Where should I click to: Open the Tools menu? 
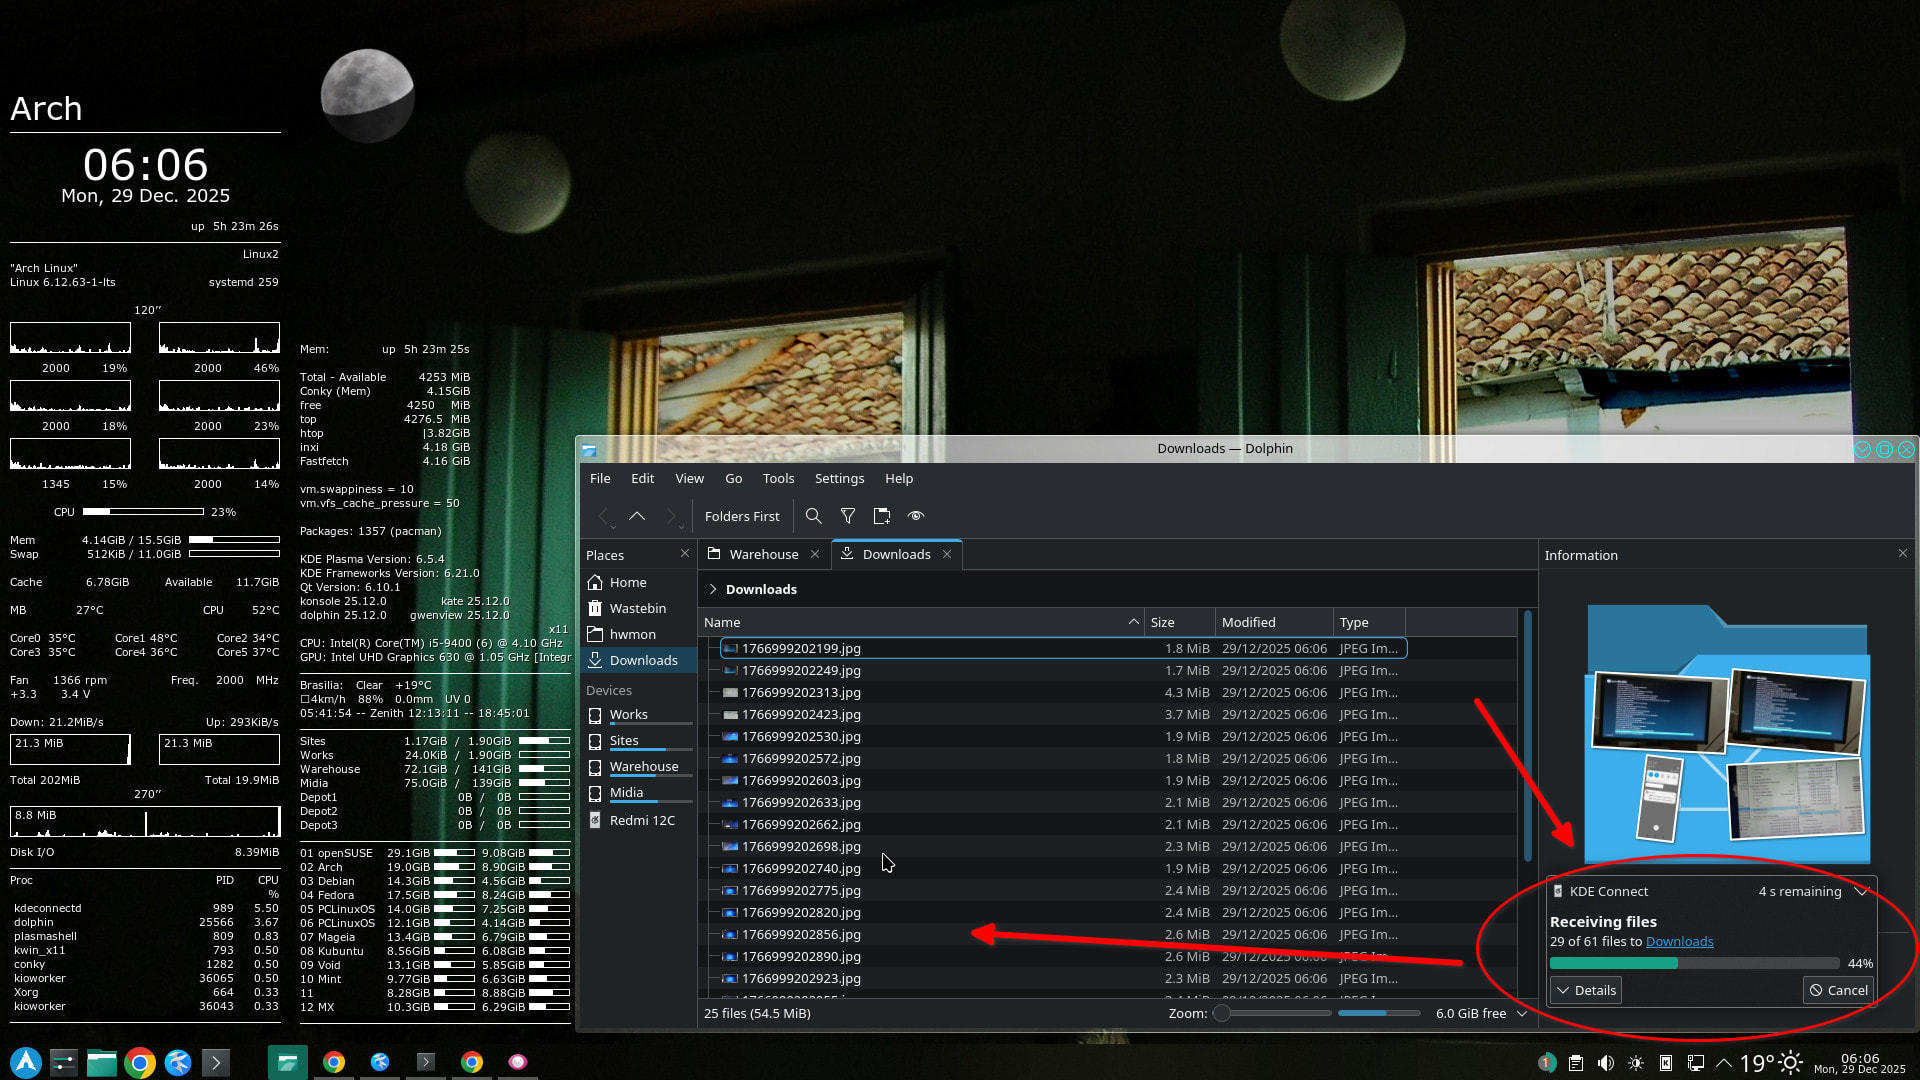[777, 478]
